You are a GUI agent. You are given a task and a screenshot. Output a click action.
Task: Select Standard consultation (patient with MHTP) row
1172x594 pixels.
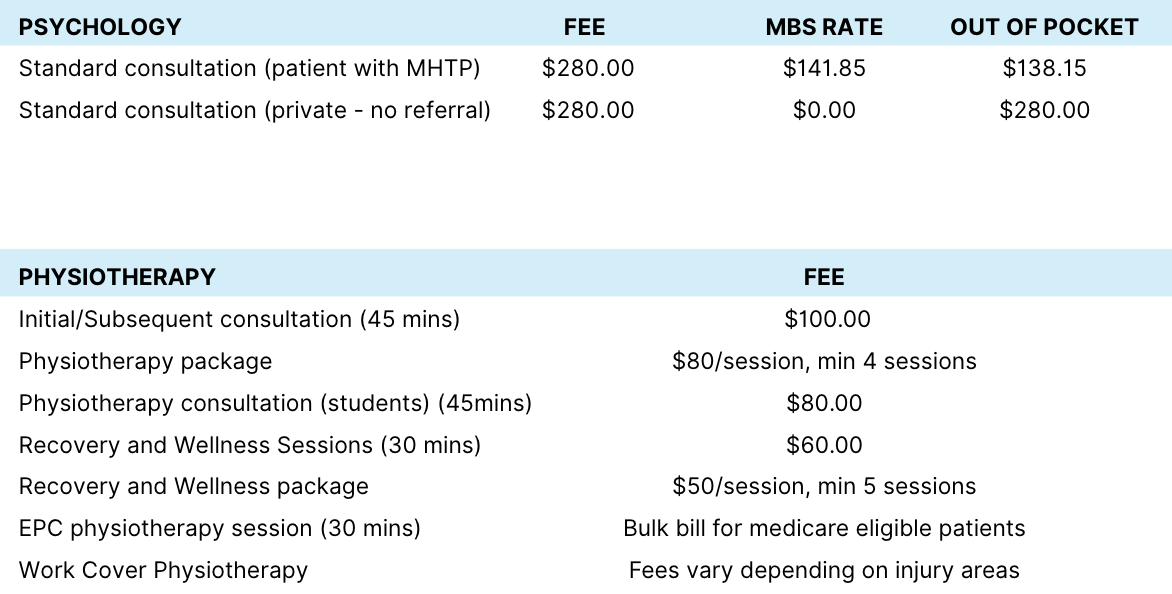click(250, 69)
